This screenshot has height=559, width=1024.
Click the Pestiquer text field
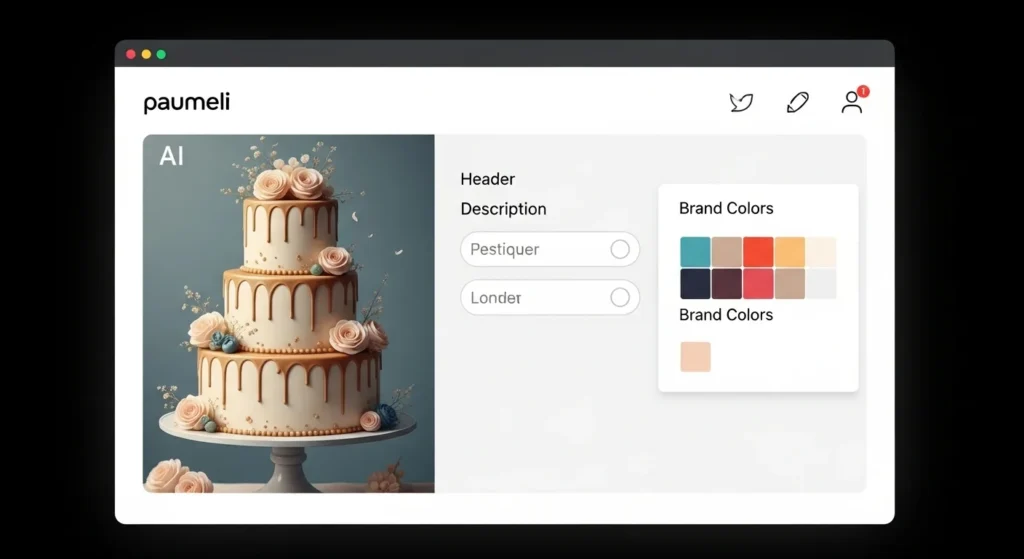(530, 249)
